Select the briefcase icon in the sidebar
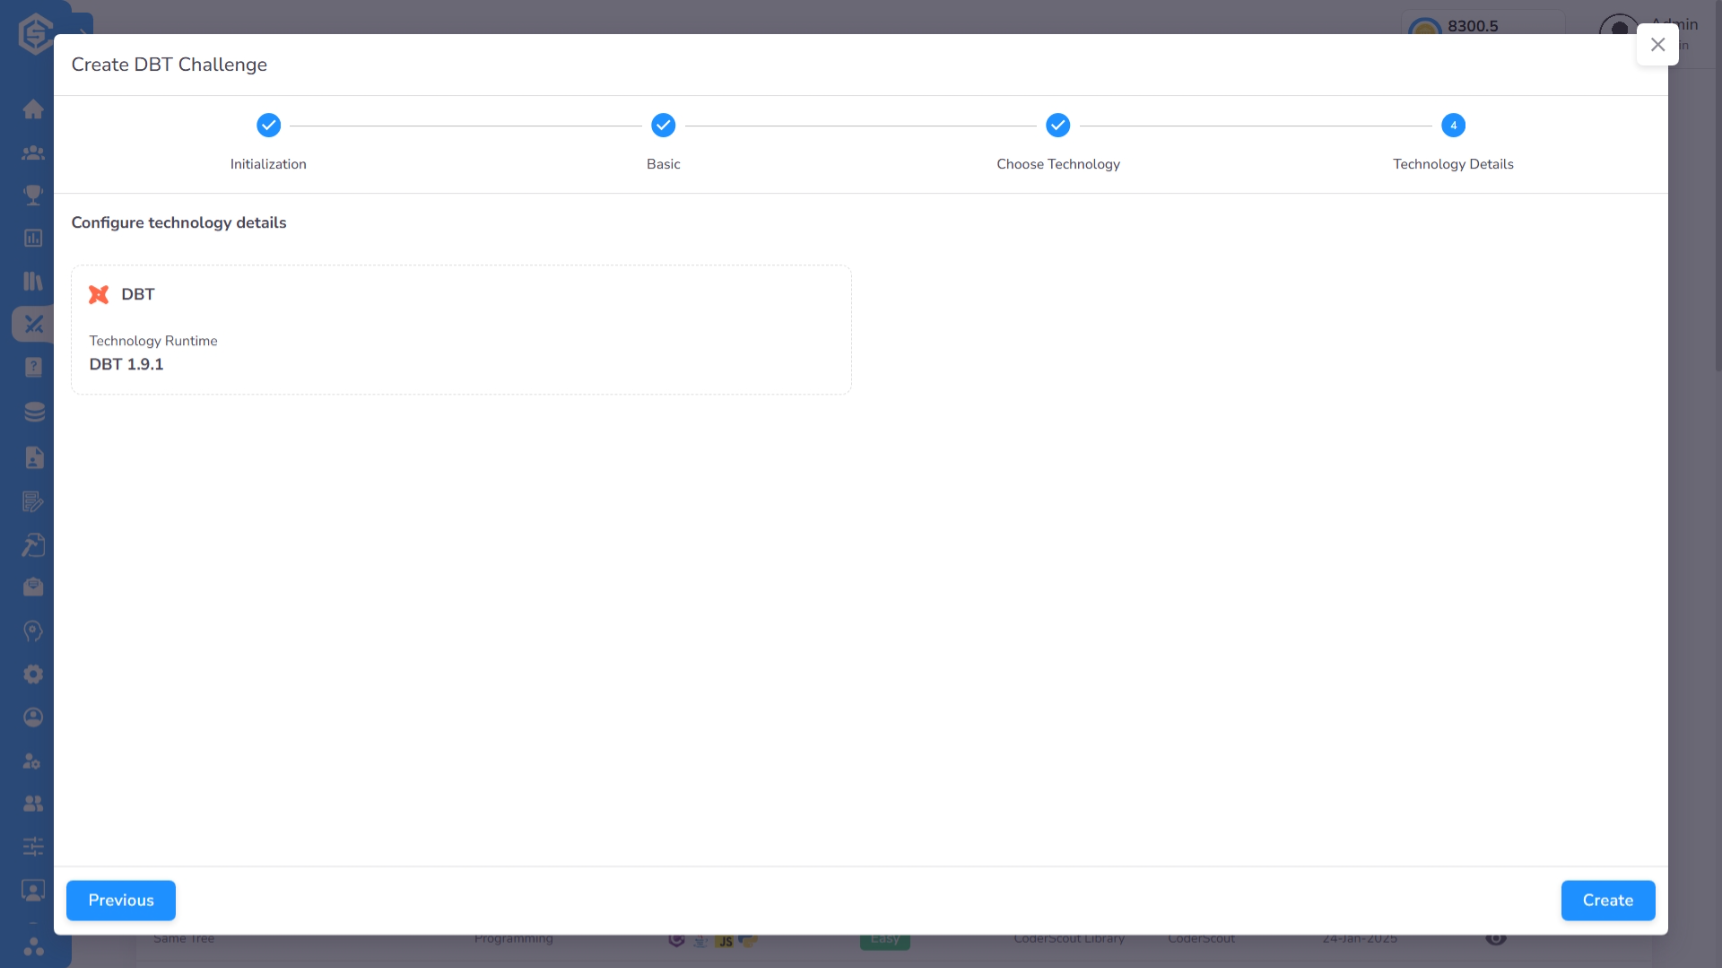The height and width of the screenshot is (968, 1722). [x=33, y=587]
